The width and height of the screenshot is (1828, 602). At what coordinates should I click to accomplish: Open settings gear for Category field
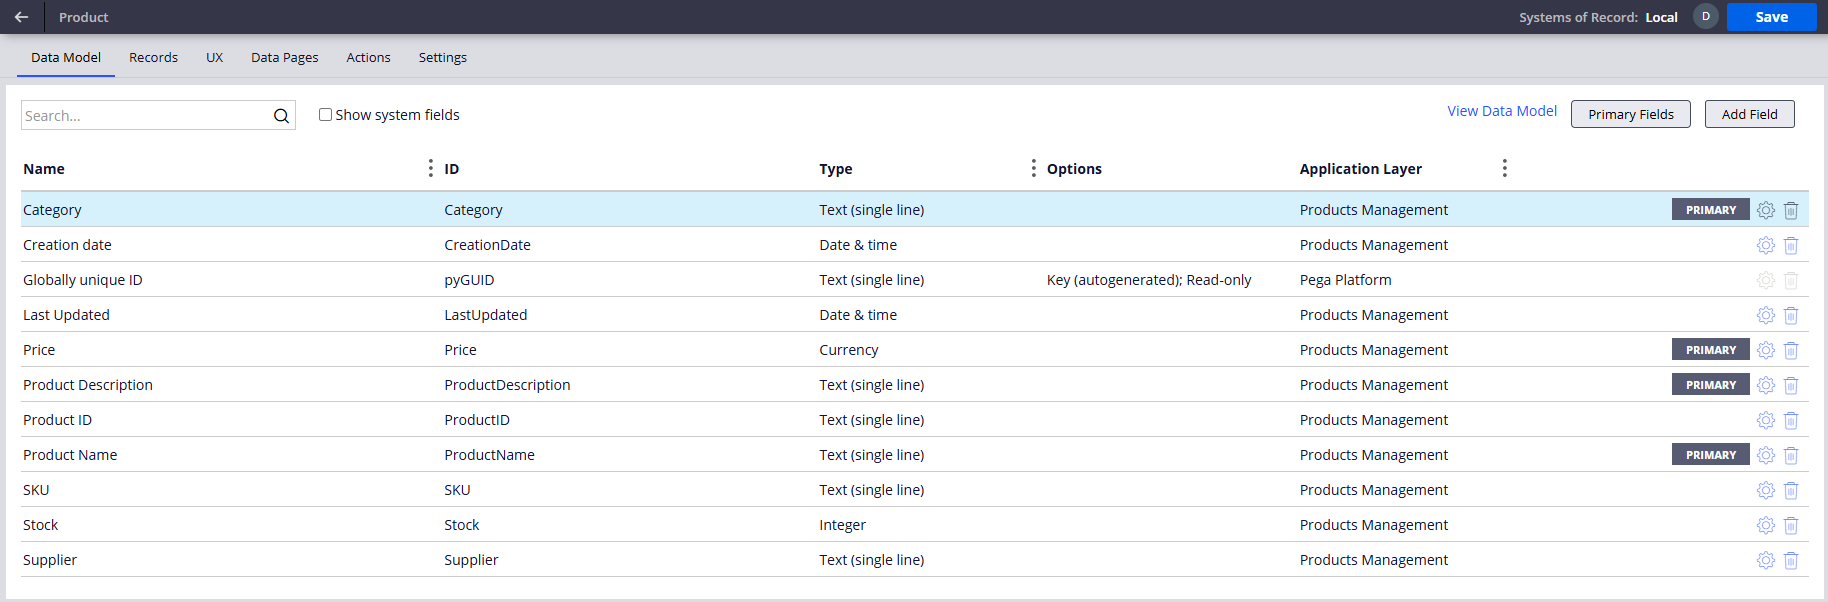1765,210
